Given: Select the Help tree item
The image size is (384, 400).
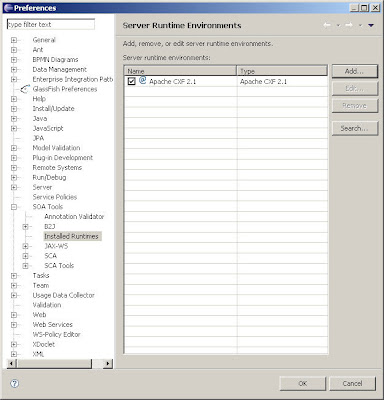Looking at the screenshot, I should point(39,99).
